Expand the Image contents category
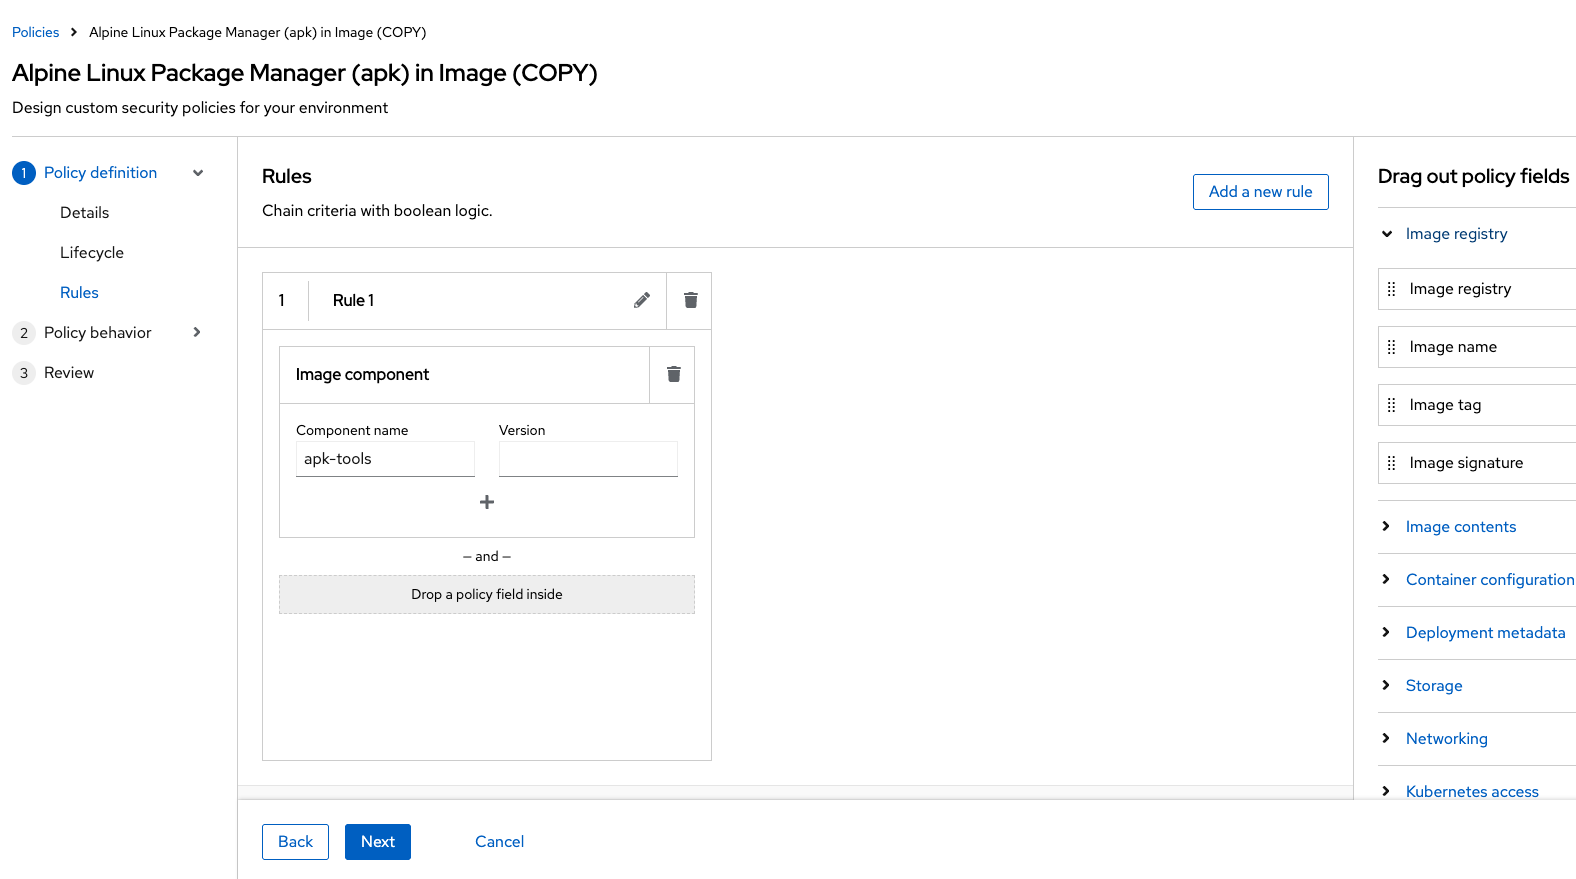This screenshot has width=1576, height=879. point(1386,526)
